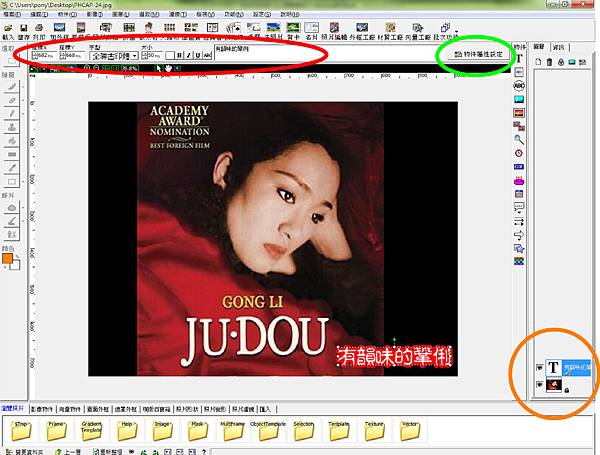Viewport: 600px width, 455px height.
Task: Toggle visibility of the text layer
Action: (x=539, y=368)
